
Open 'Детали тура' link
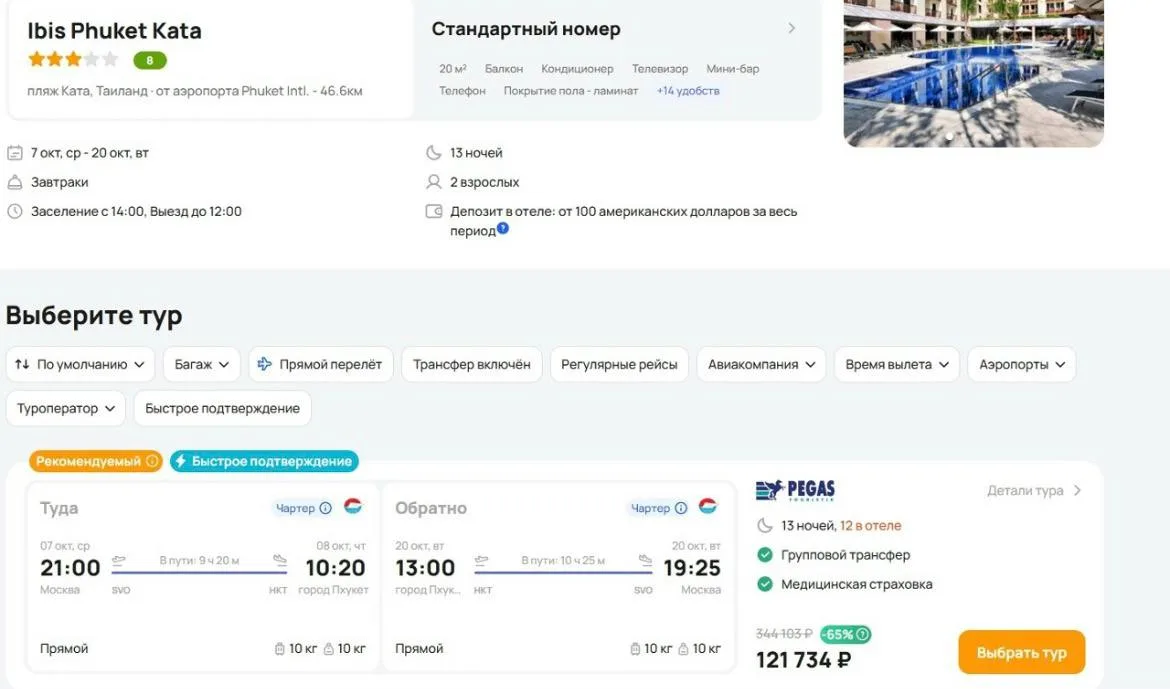(1033, 490)
